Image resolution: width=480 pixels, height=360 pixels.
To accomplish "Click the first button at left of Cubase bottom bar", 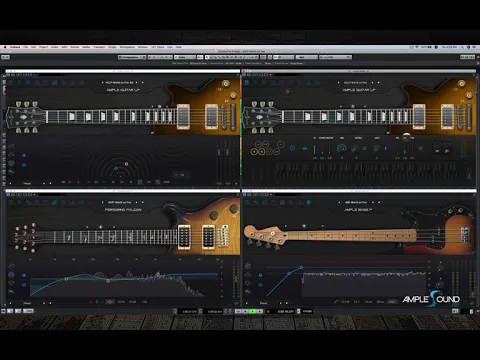I will (x=3, y=311).
